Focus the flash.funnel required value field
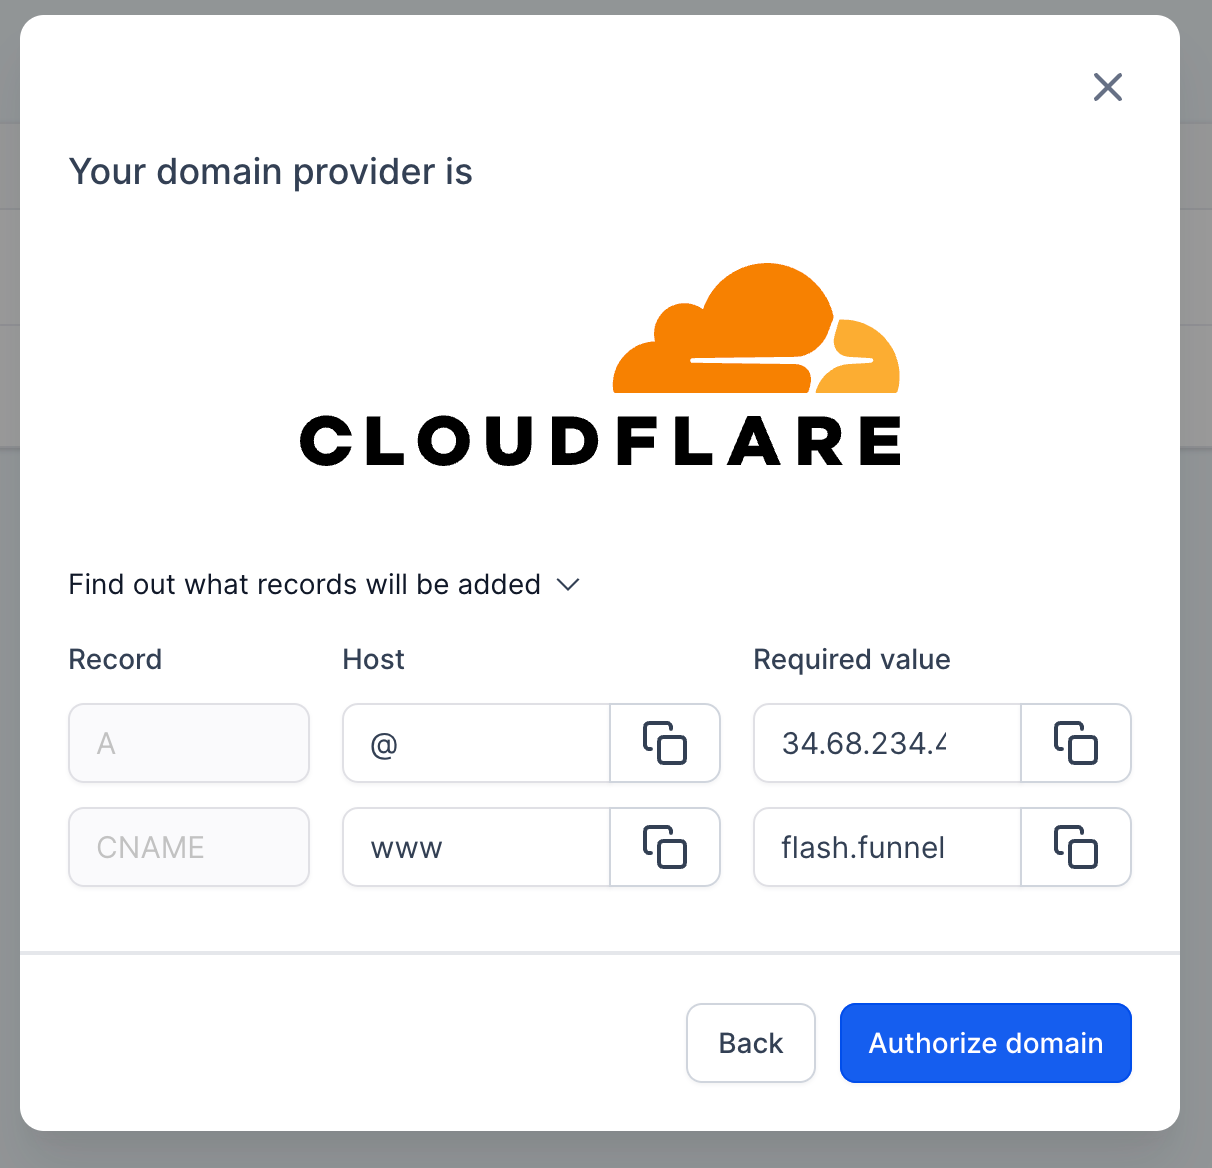Viewport: 1212px width, 1168px height. pos(887,847)
